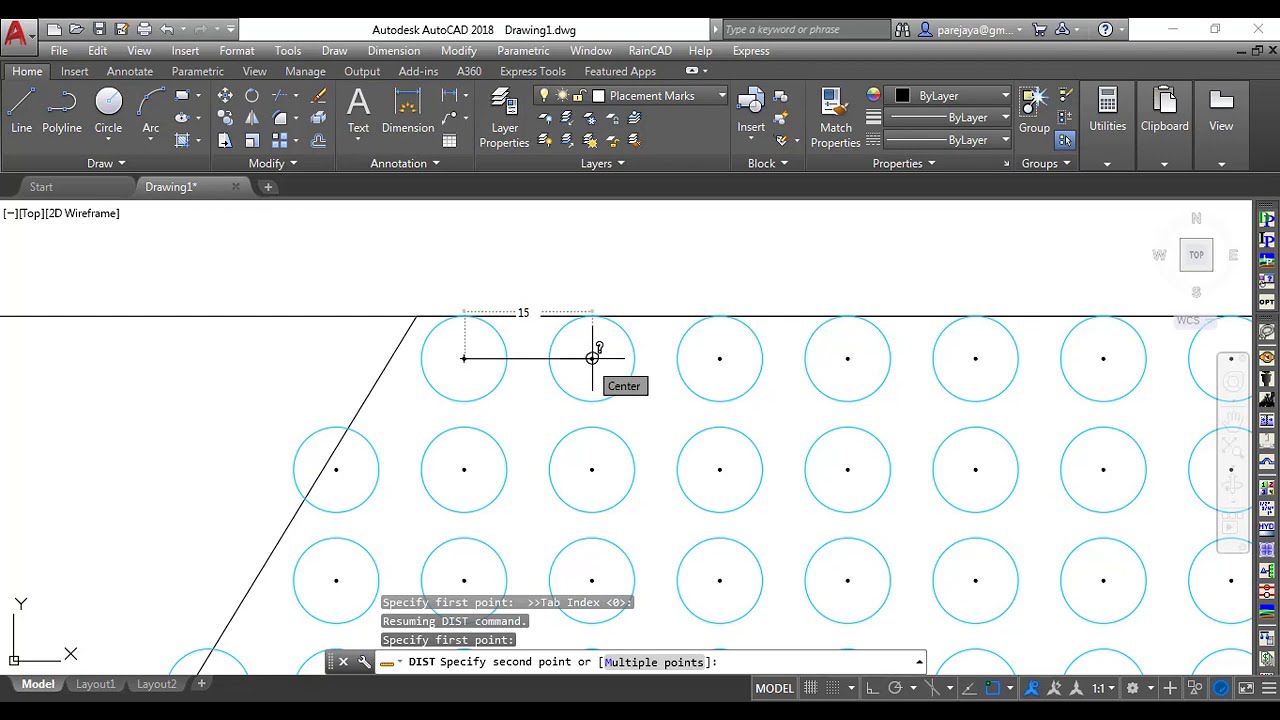Open the Placement Marks layer dropdown

[721, 96]
